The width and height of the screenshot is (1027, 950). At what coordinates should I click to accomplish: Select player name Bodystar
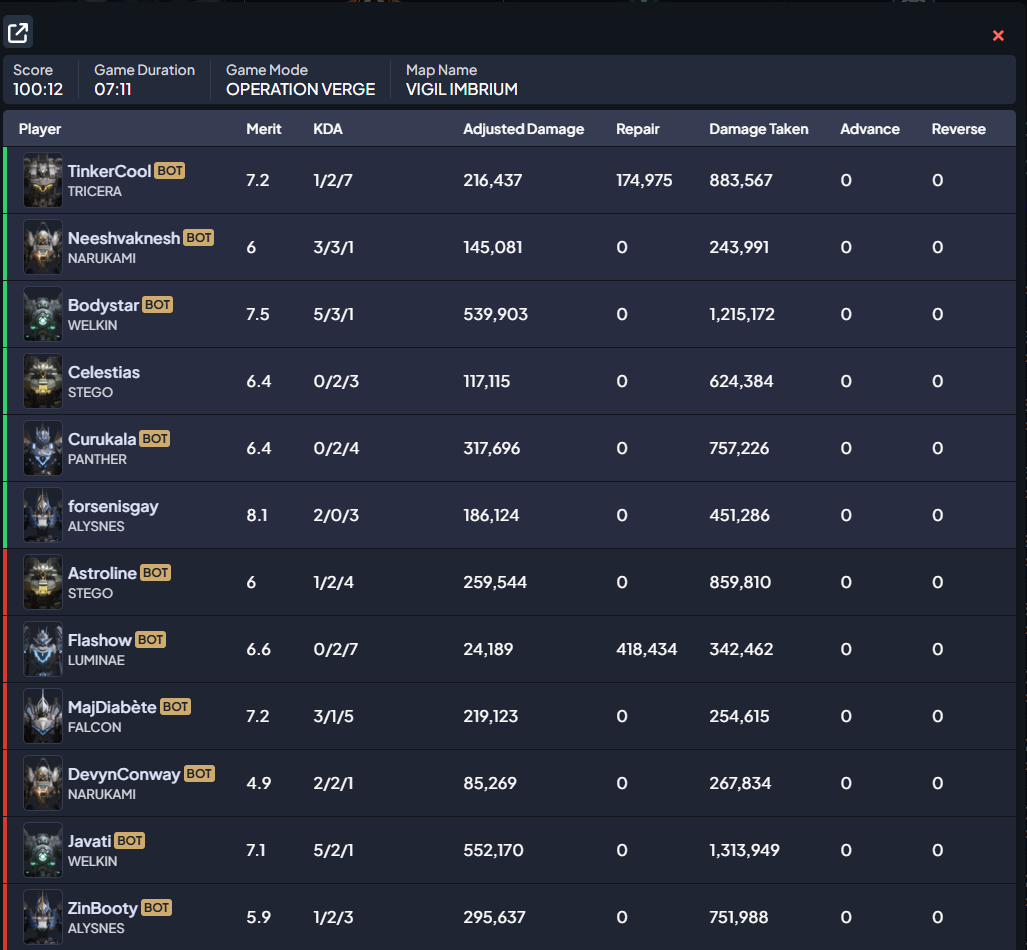[x=103, y=305]
